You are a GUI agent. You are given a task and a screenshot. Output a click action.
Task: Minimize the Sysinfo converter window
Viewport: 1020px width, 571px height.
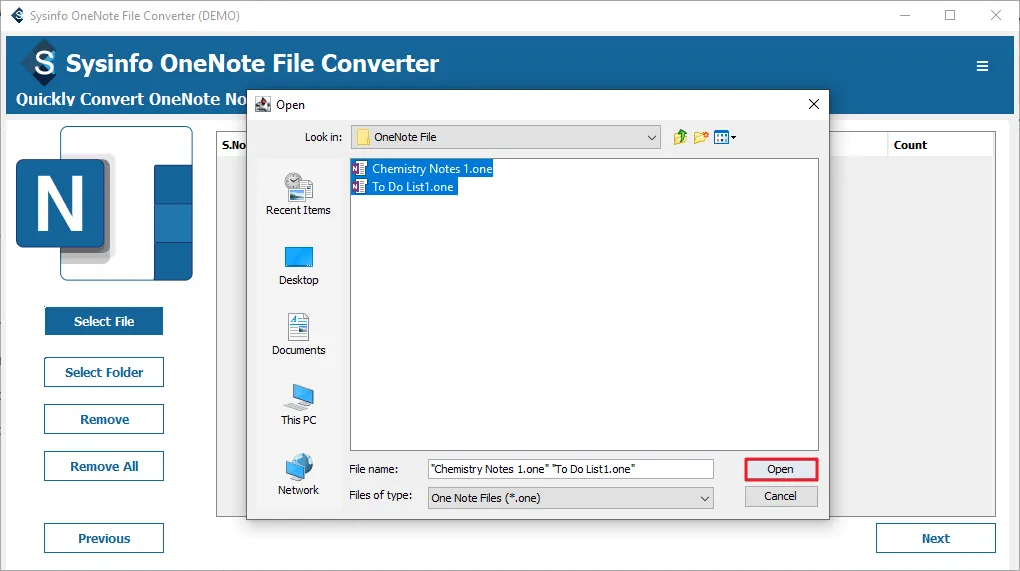click(x=905, y=15)
